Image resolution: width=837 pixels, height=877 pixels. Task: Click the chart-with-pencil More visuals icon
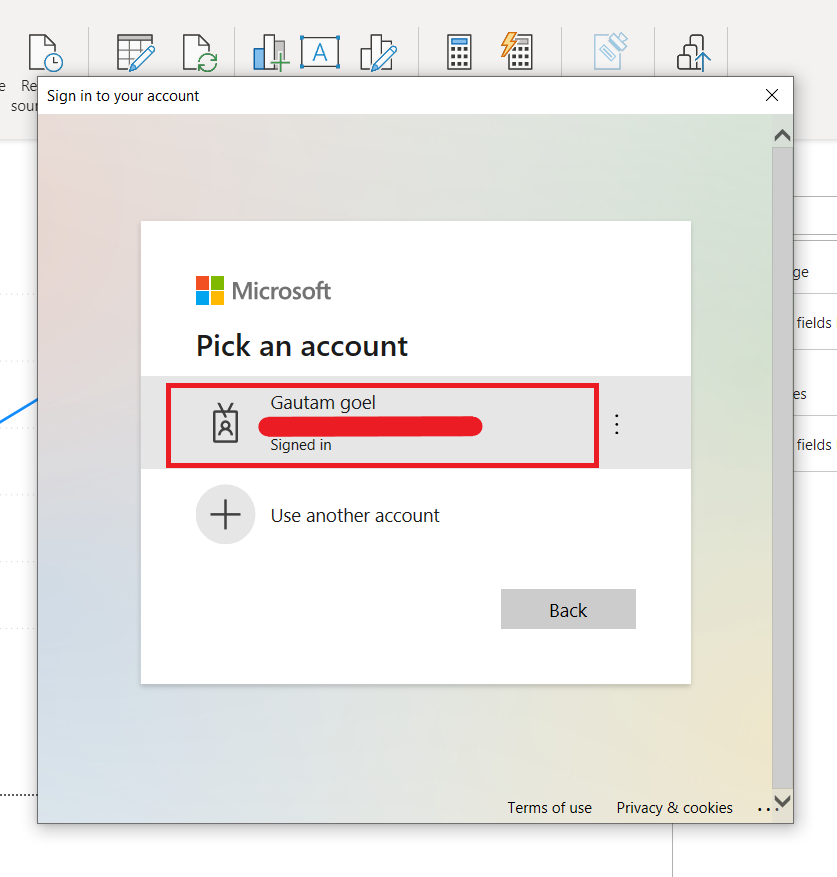[x=378, y=53]
